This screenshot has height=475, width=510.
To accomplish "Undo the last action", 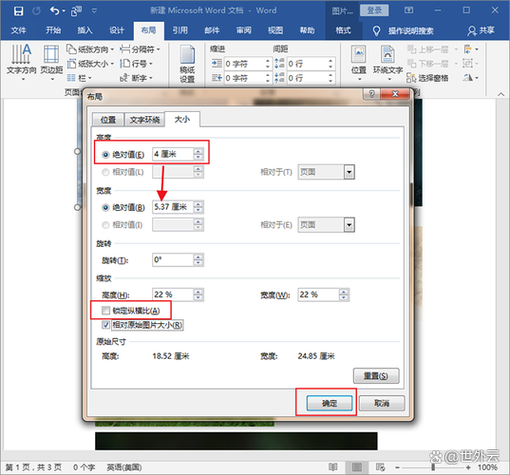I will pos(55,11).
